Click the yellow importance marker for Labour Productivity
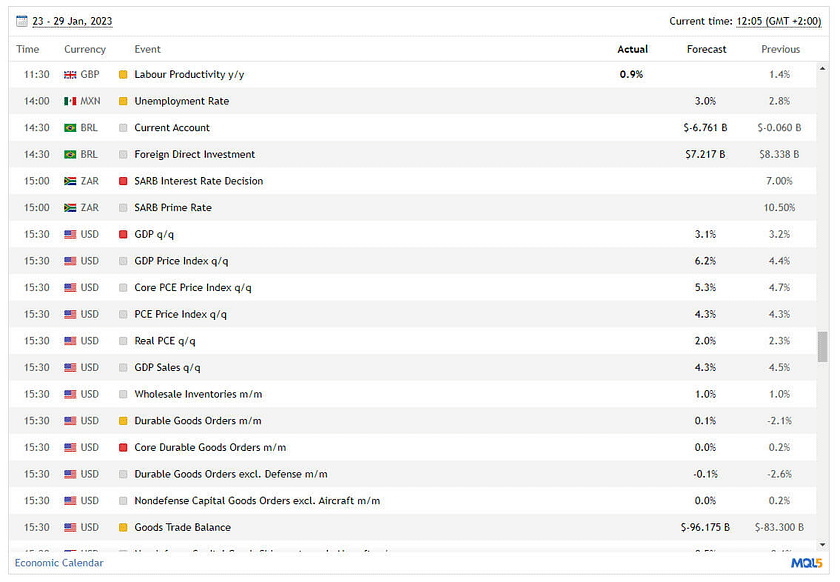The image size is (840, 582). click(x=123, y=75)
